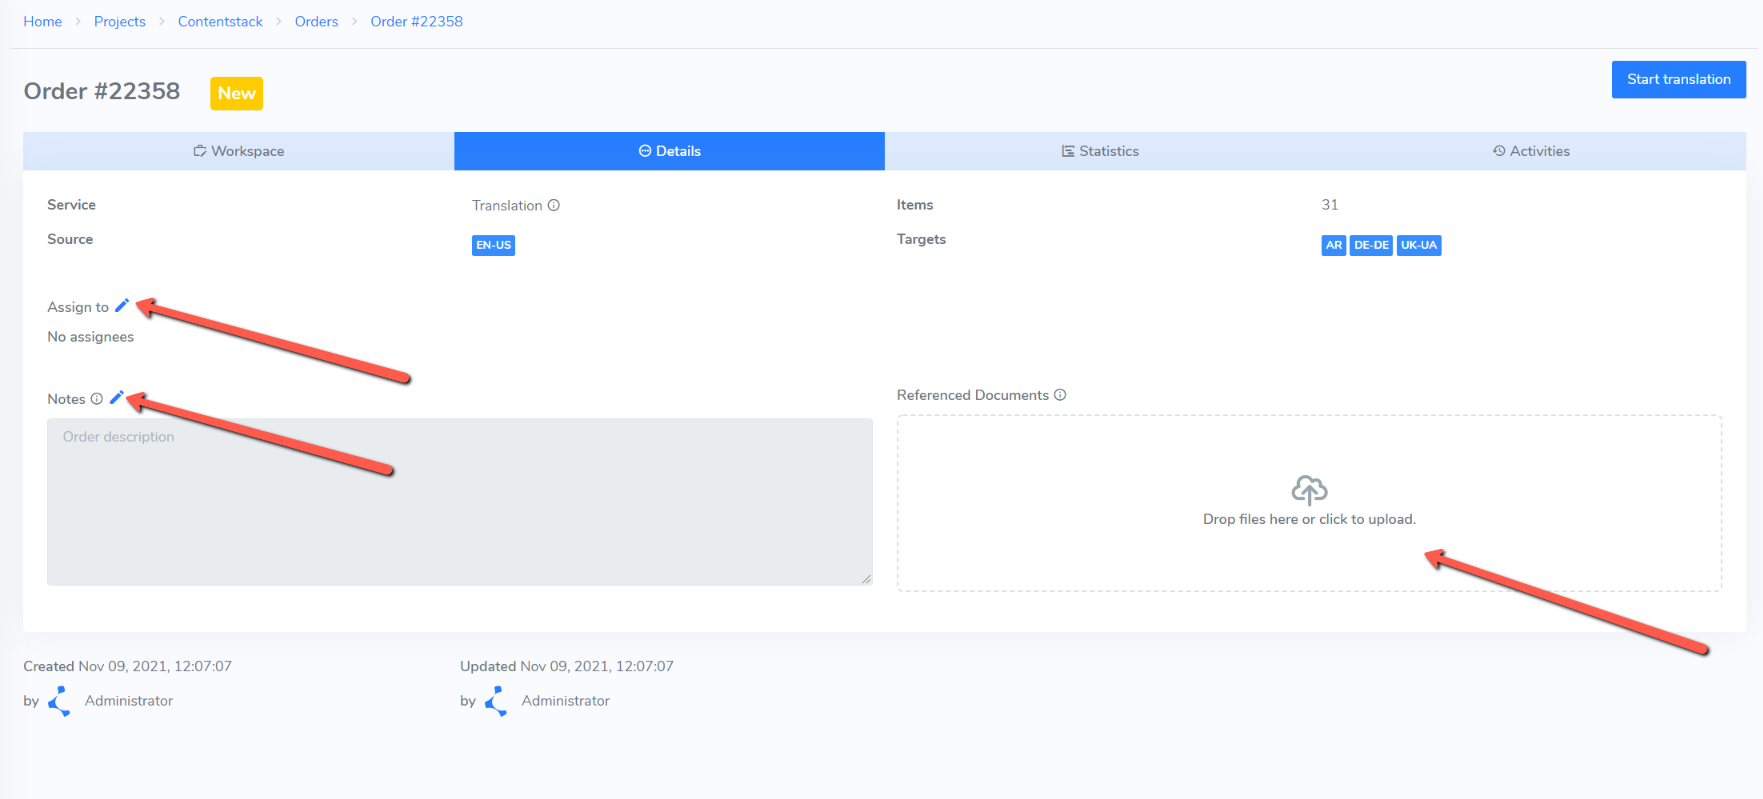Open Contentstack breadcrumb link

pos(220,21)
